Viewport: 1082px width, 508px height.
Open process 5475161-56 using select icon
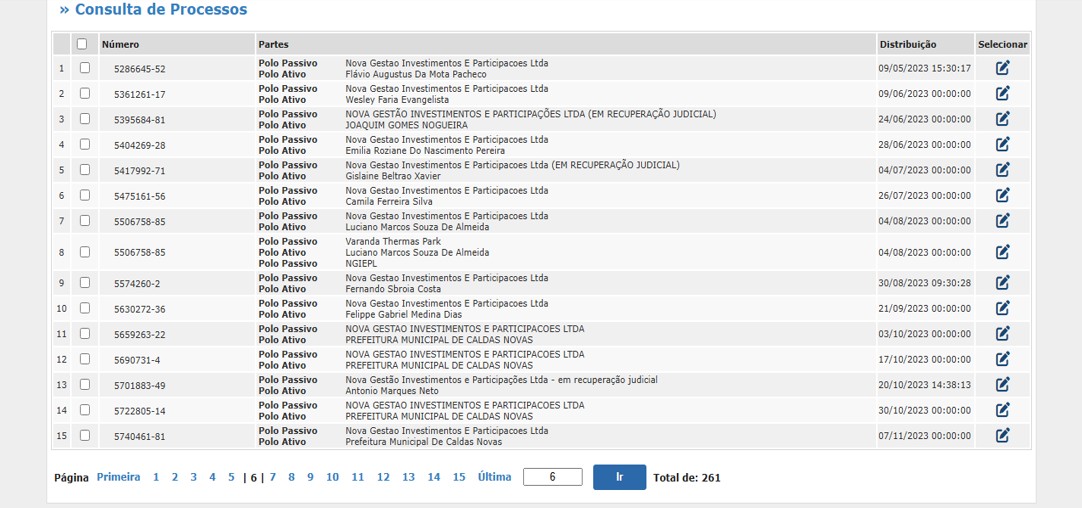tap(1002, 195)
